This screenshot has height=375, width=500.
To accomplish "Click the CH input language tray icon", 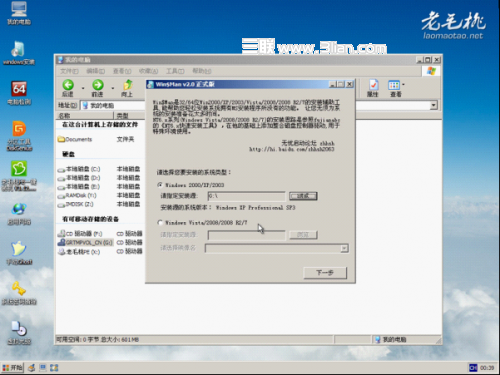I will (x=473, y=368).
